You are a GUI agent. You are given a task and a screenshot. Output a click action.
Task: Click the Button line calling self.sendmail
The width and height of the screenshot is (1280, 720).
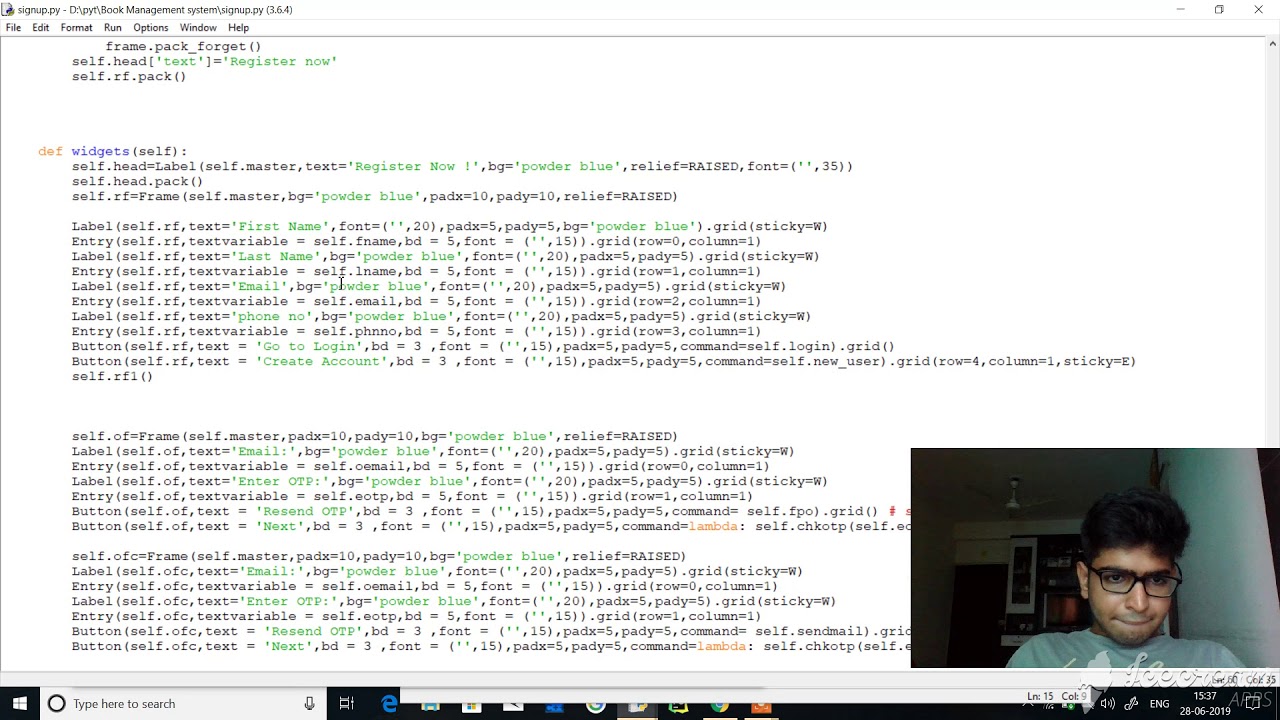point(490,631)
